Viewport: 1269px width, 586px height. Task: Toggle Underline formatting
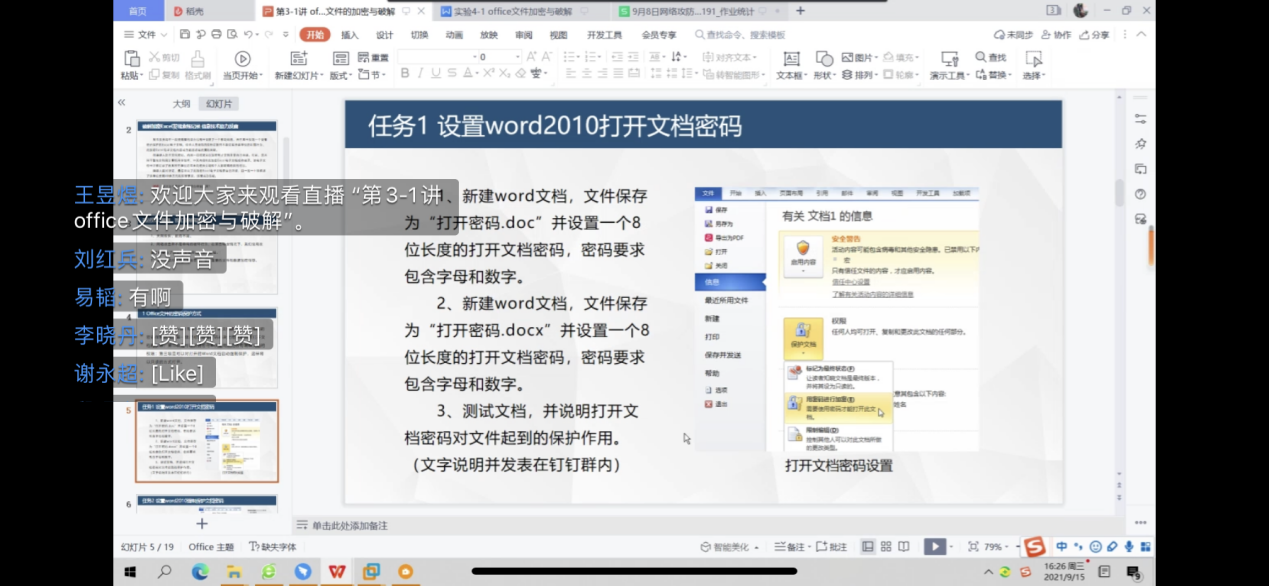click(436, 74)
